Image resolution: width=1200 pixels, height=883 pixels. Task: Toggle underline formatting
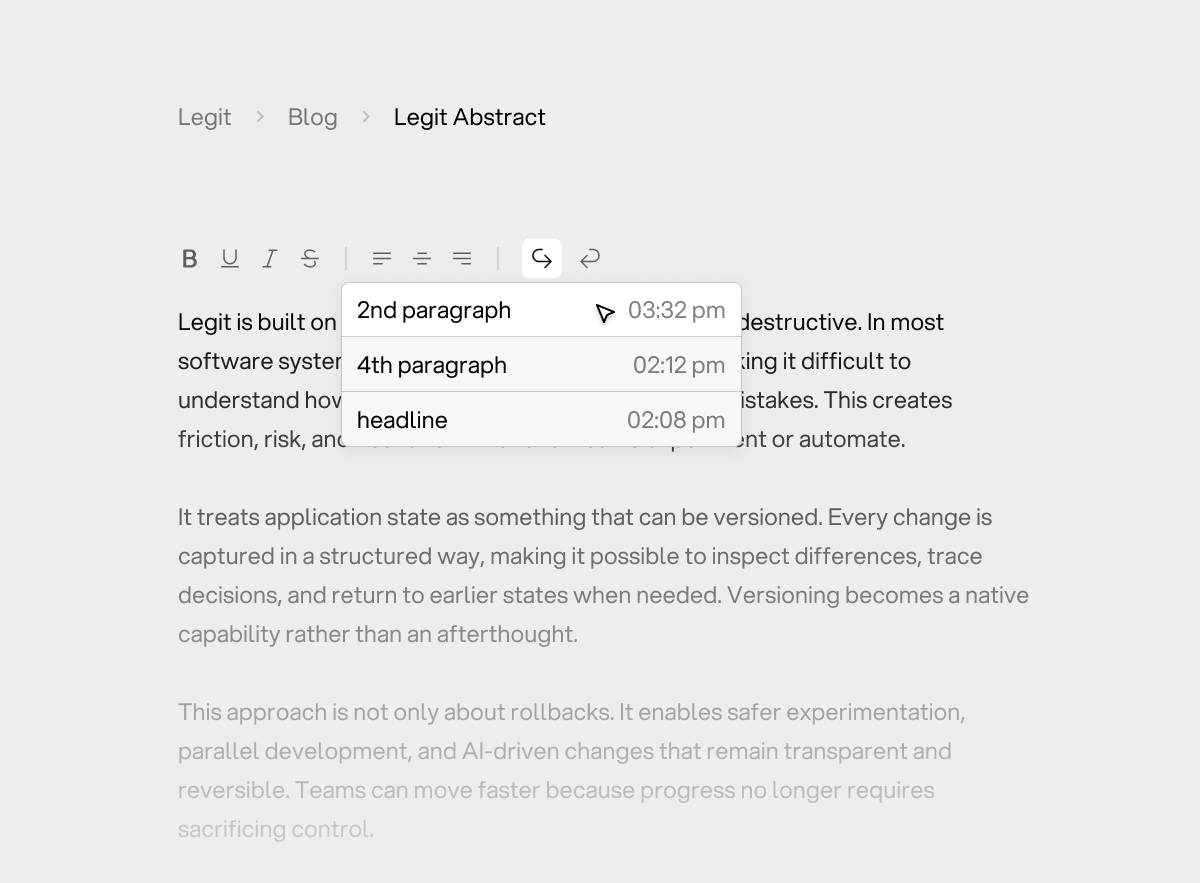pos(230,259)
